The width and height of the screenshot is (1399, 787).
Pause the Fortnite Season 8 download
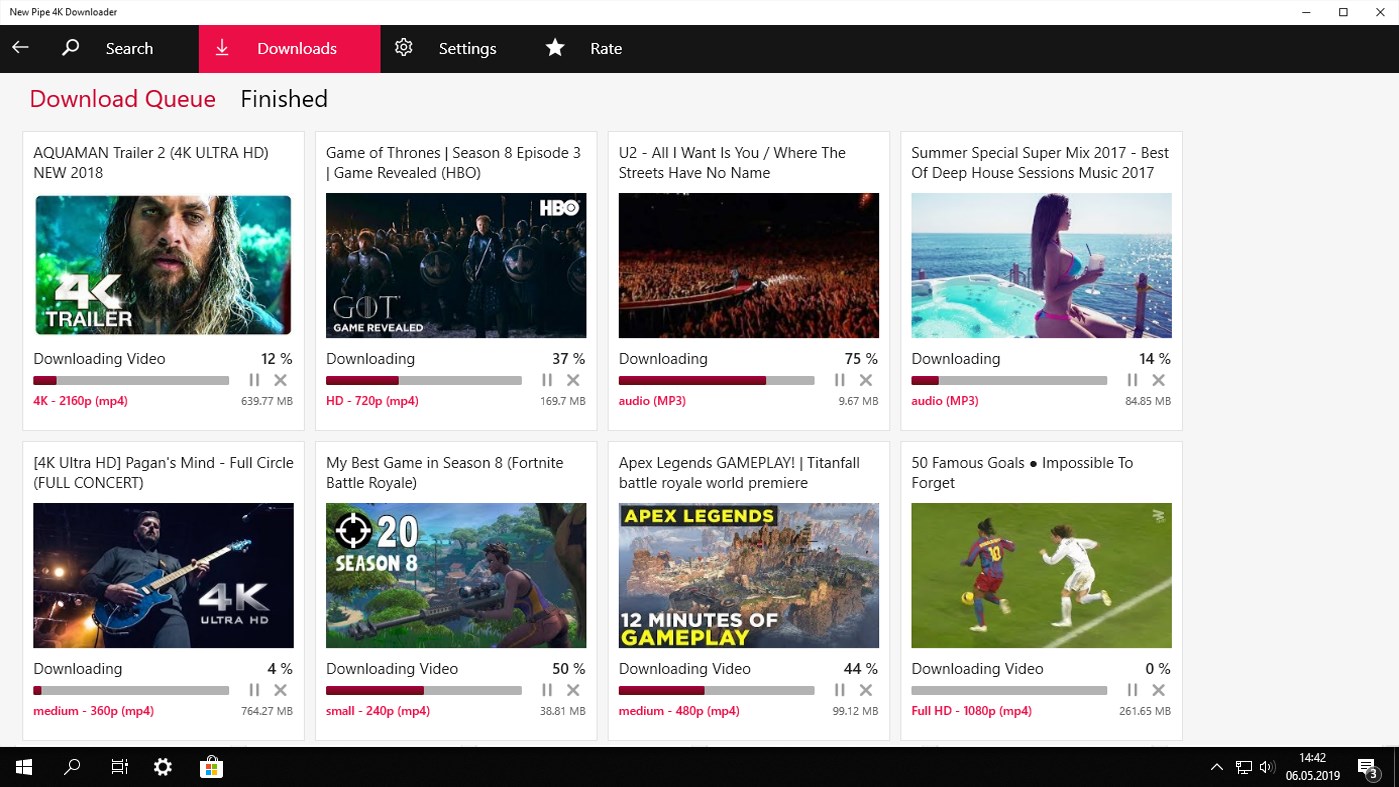tap(547, 690)
